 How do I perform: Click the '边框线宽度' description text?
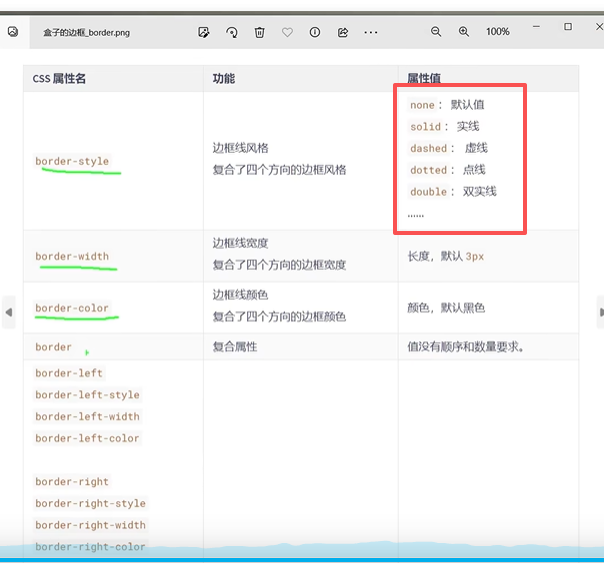(240, 243)
